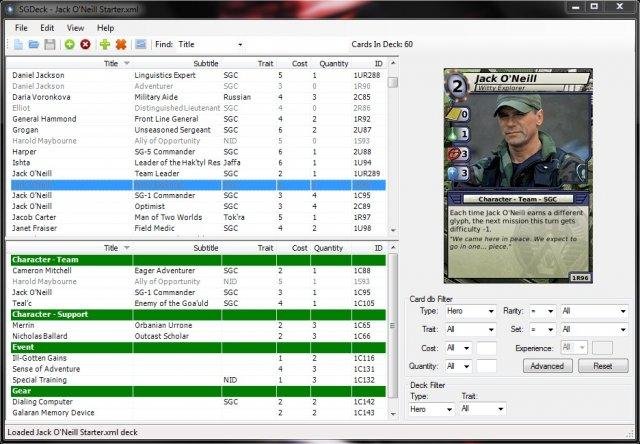
Task: Click the Gear group header
Action: pos(198,391)
